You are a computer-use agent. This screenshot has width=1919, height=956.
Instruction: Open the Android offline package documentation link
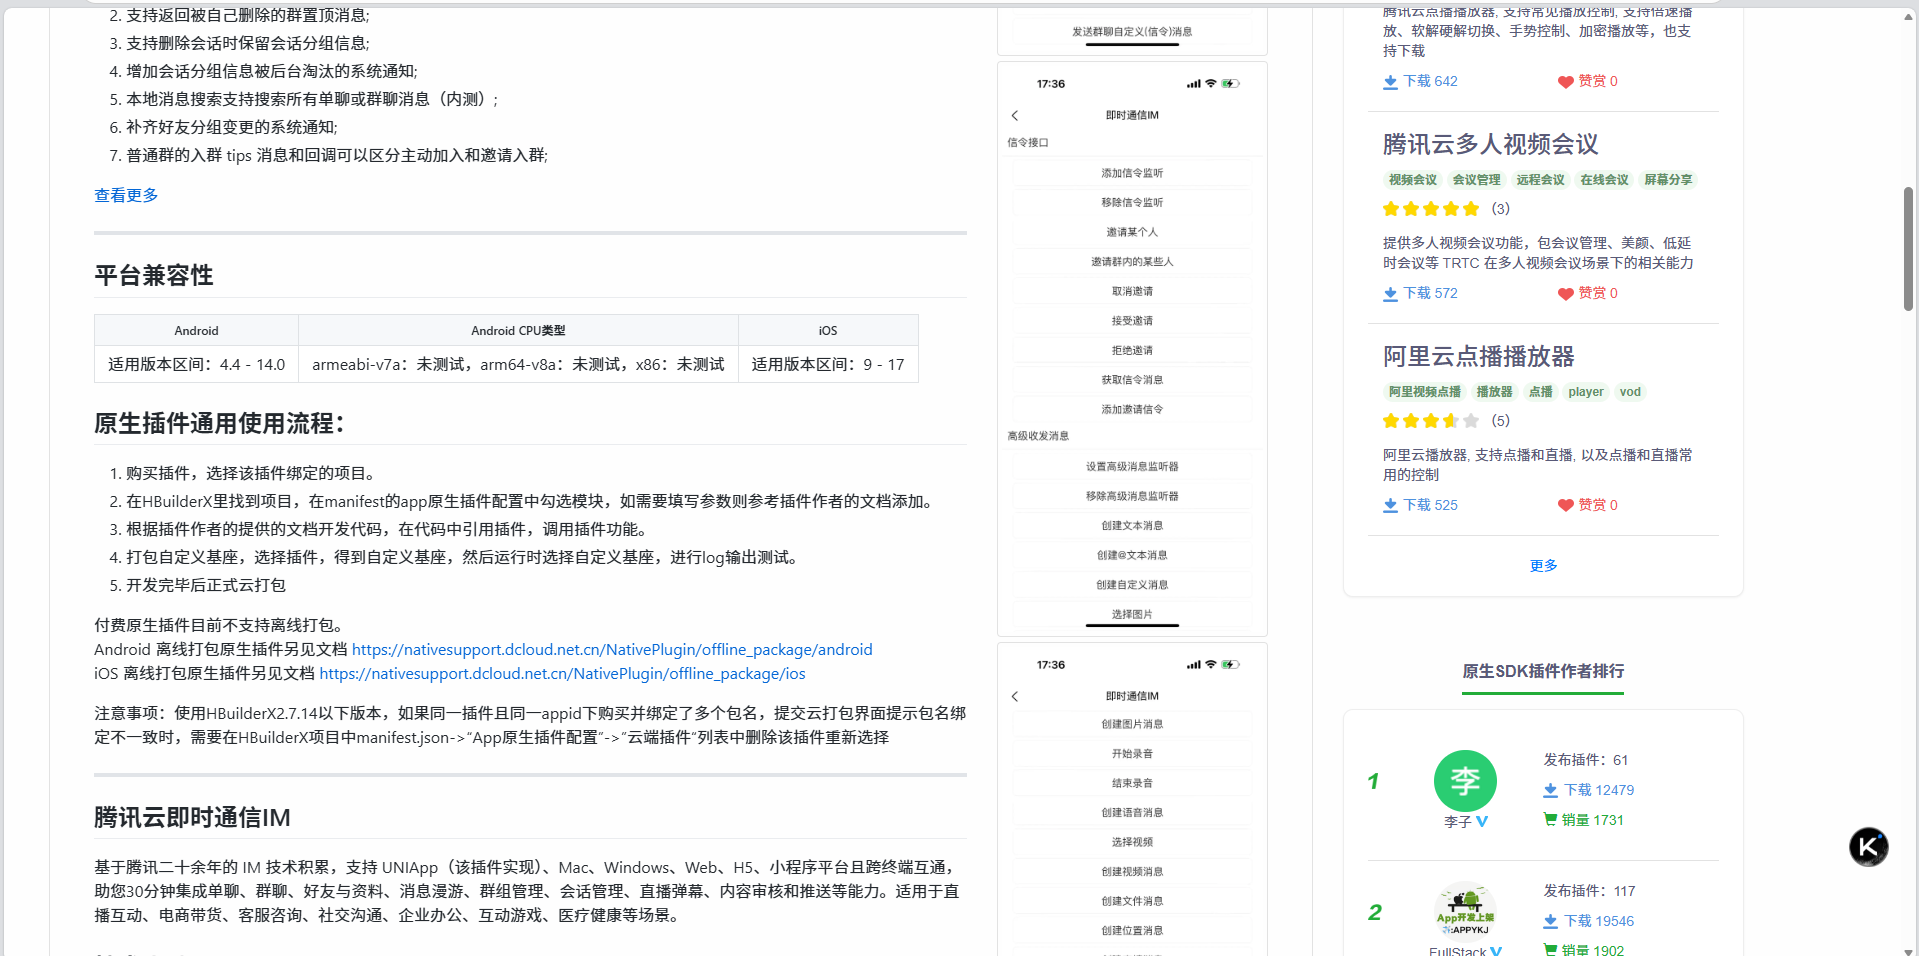tap(612, 650)
